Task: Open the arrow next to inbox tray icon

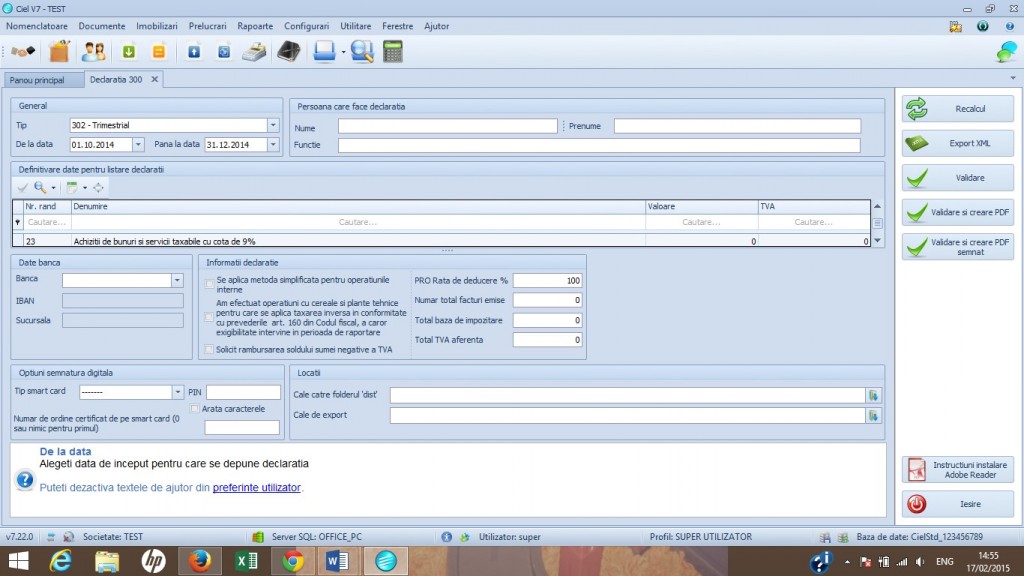Action: [x=343, y=52]
